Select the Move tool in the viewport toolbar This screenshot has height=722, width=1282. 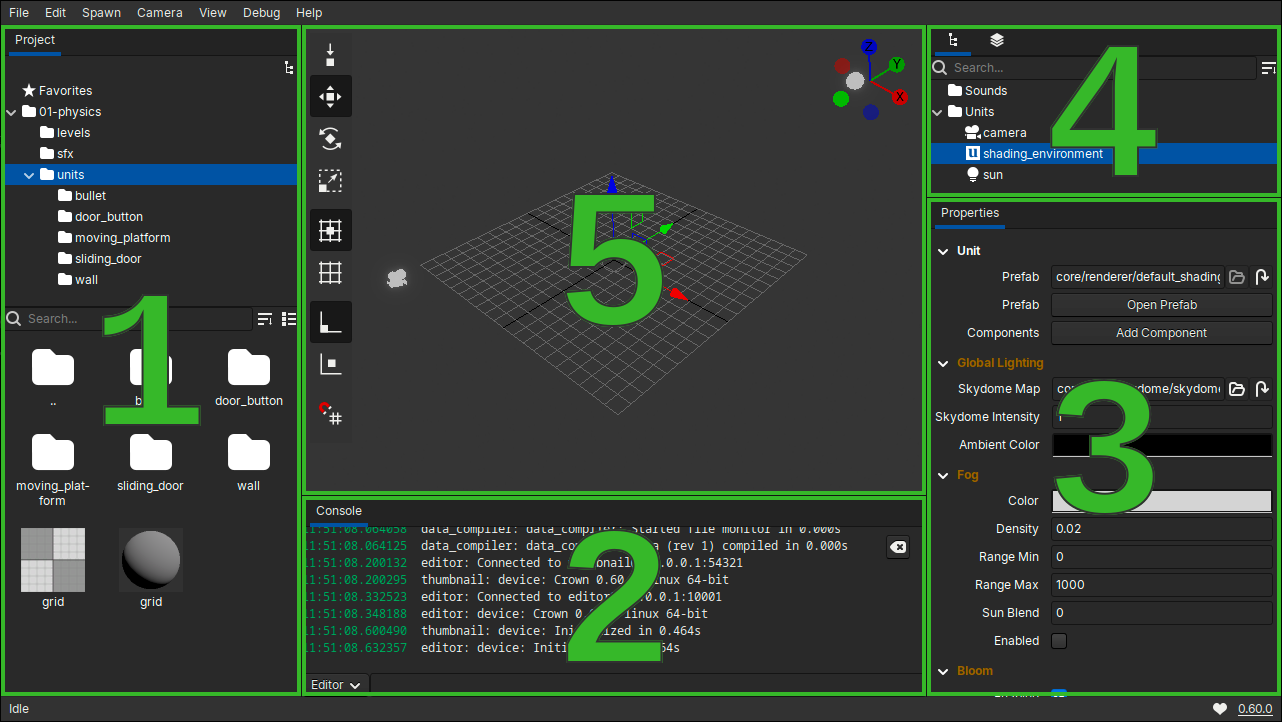[x=330, y=96]
